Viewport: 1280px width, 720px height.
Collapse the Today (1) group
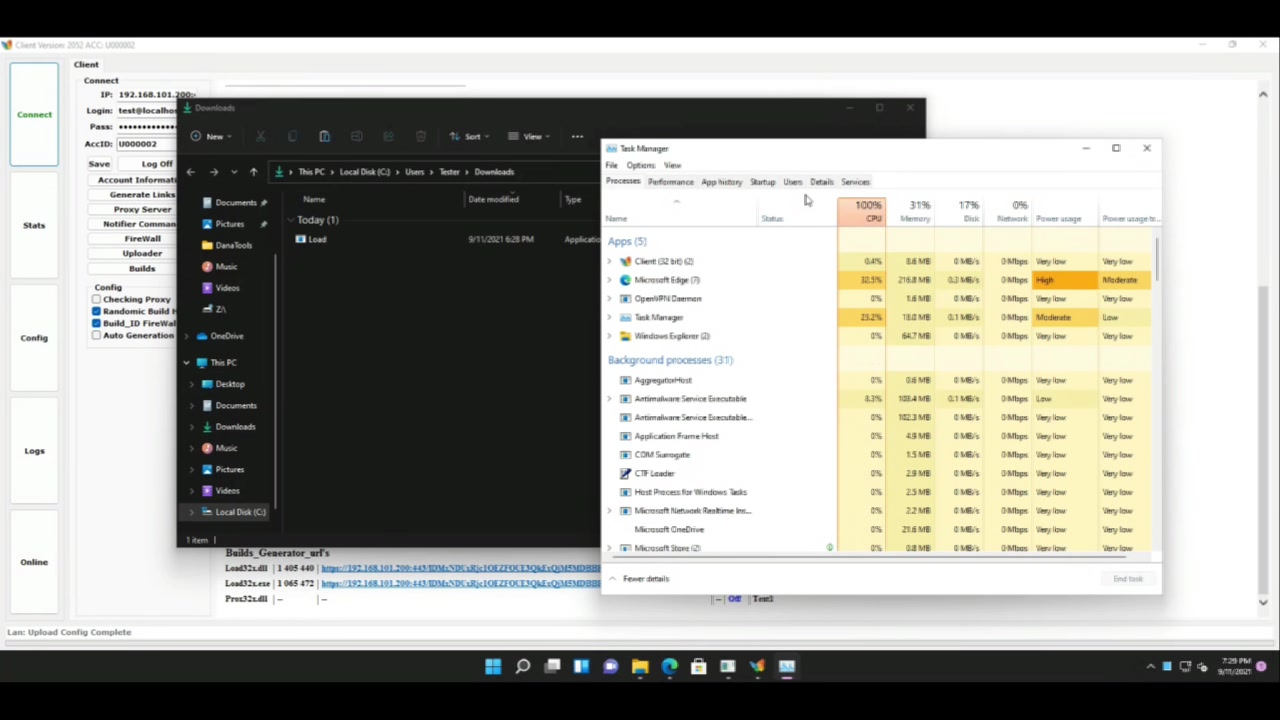[x=291, y=220]
